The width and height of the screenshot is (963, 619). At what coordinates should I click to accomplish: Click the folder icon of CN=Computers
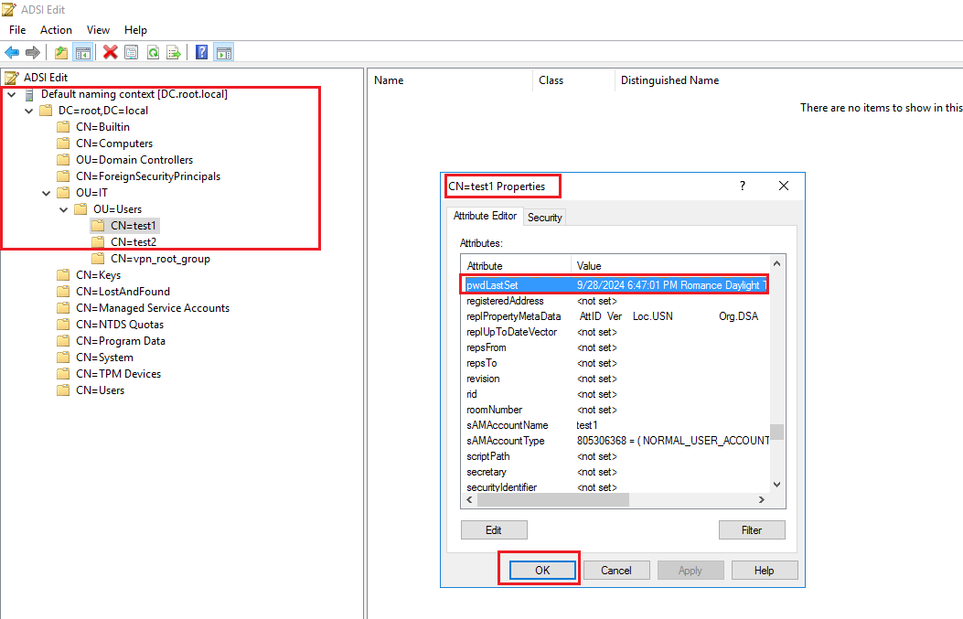[x=63, y=143]
